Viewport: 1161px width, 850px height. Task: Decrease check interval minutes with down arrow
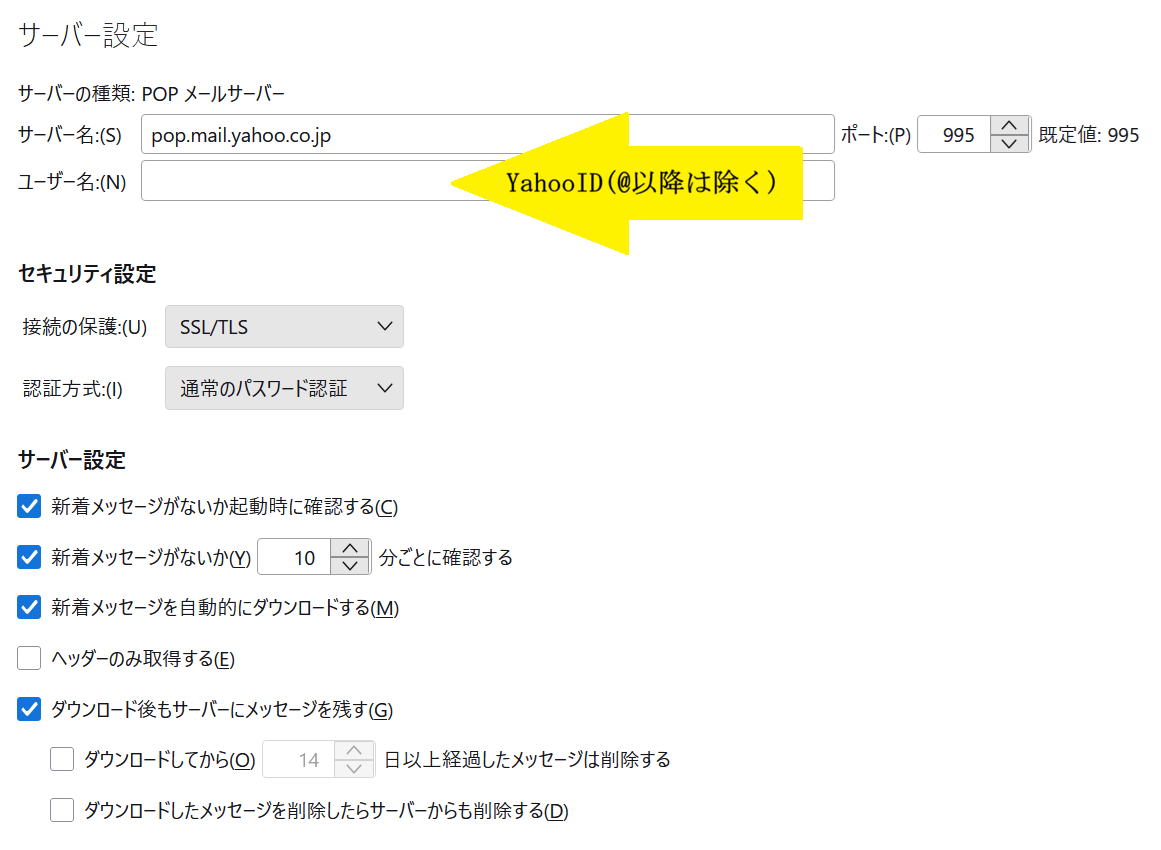[350, 566]
